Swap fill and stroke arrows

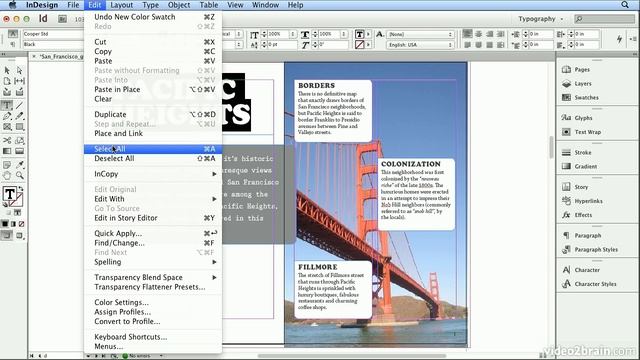(21, 189)
